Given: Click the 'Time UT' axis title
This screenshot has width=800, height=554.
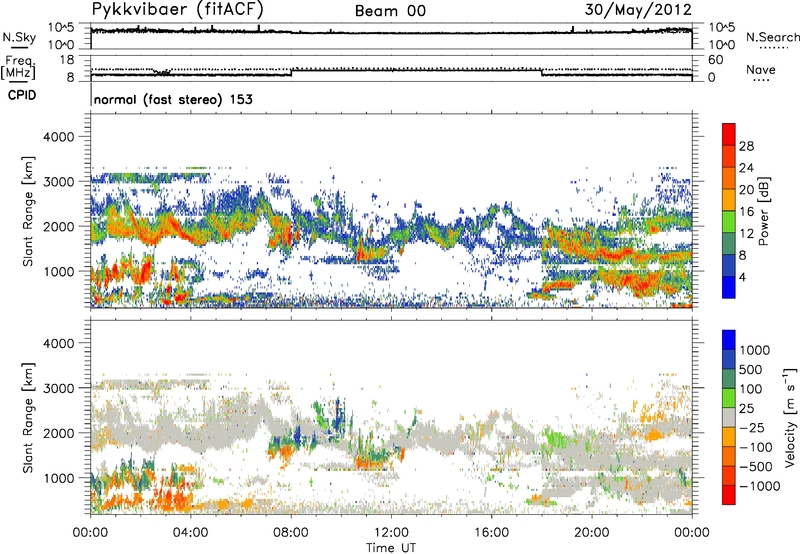Looking at the screenshot, I should tap(391, 548).
